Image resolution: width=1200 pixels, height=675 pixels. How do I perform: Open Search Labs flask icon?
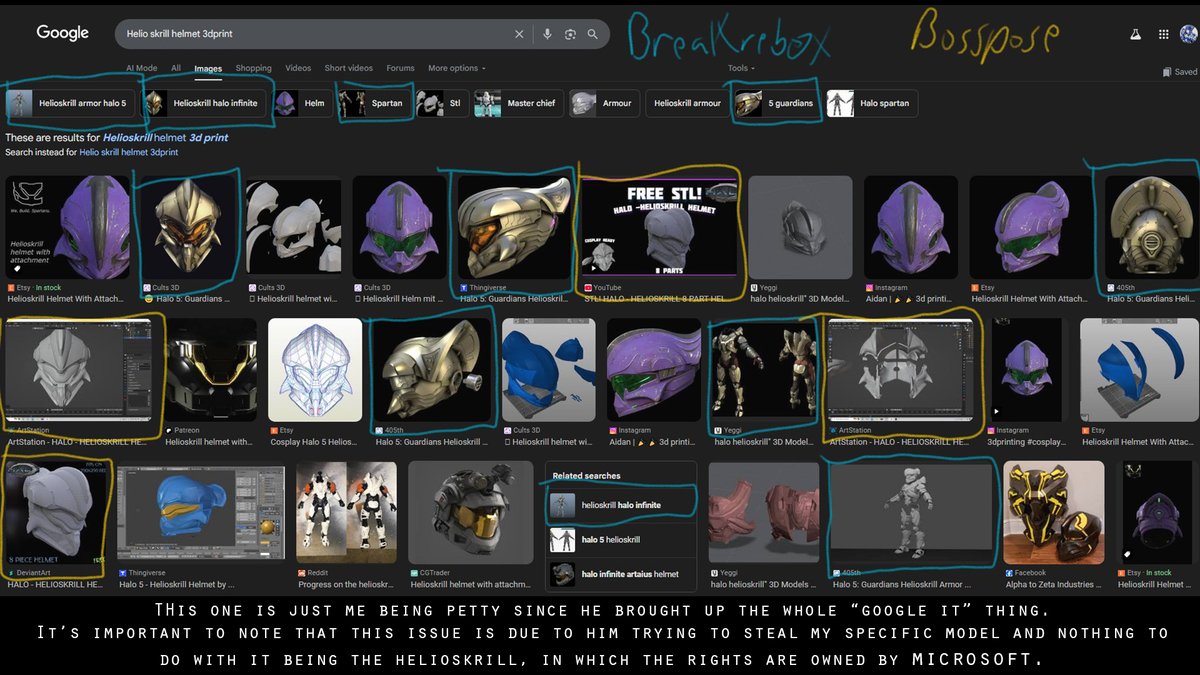(x=1135, y=34)
